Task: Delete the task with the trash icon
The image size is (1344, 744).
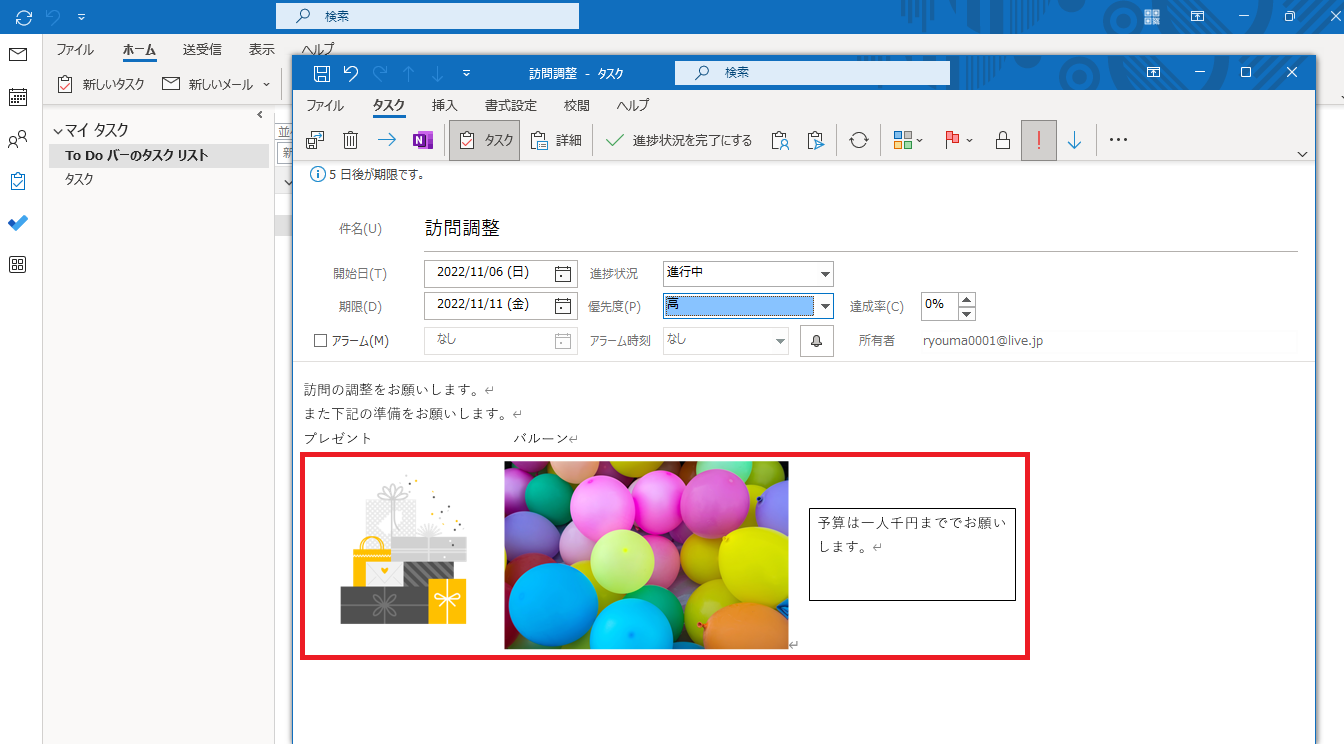Action: 350,141
